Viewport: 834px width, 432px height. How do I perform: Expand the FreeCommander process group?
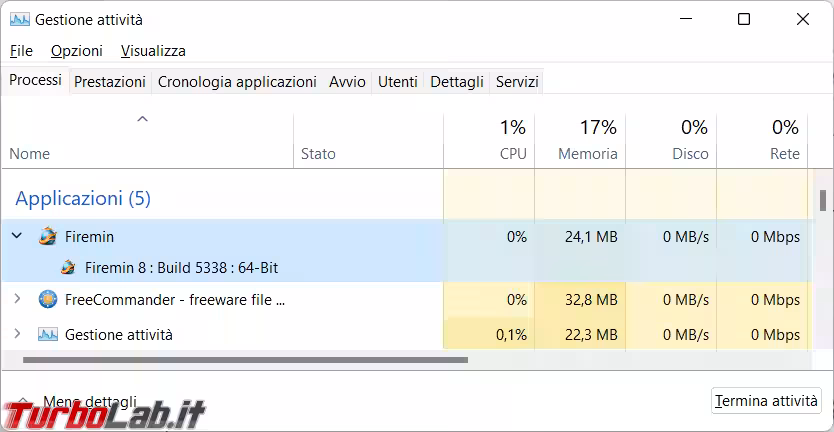click(17, 299)
